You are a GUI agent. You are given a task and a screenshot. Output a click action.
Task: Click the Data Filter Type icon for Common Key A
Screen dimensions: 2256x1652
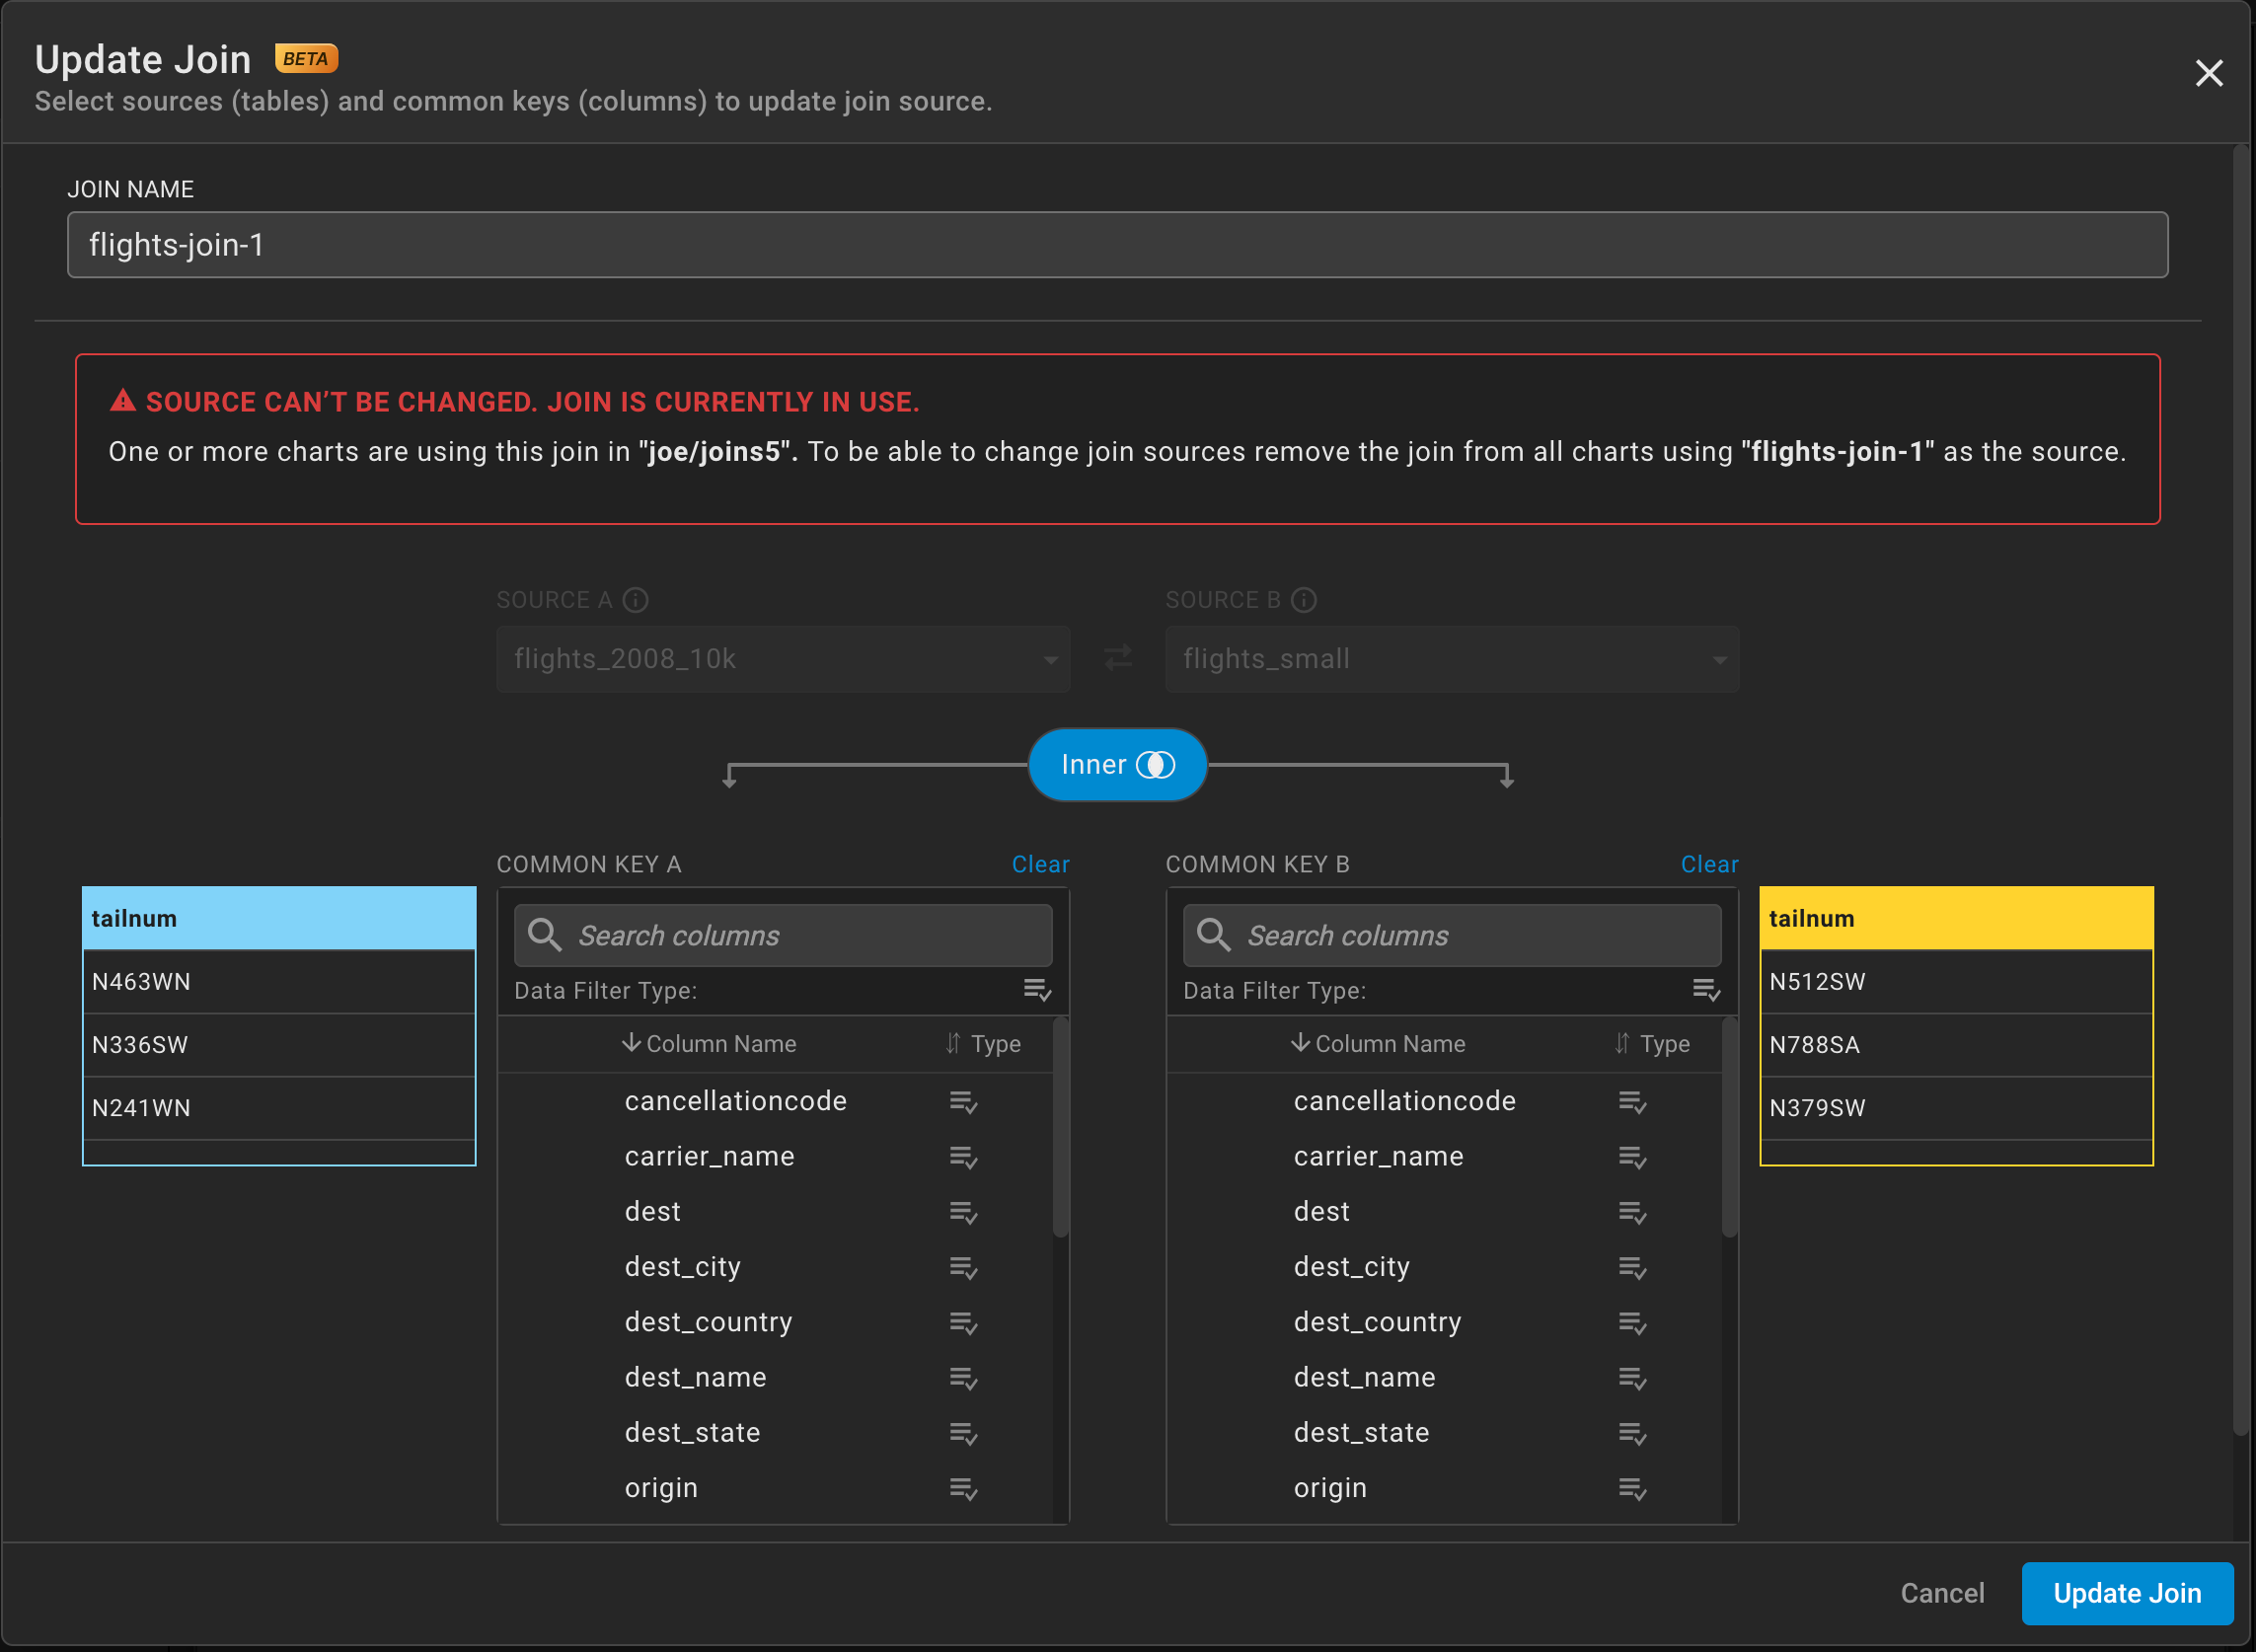[1037, 991]
